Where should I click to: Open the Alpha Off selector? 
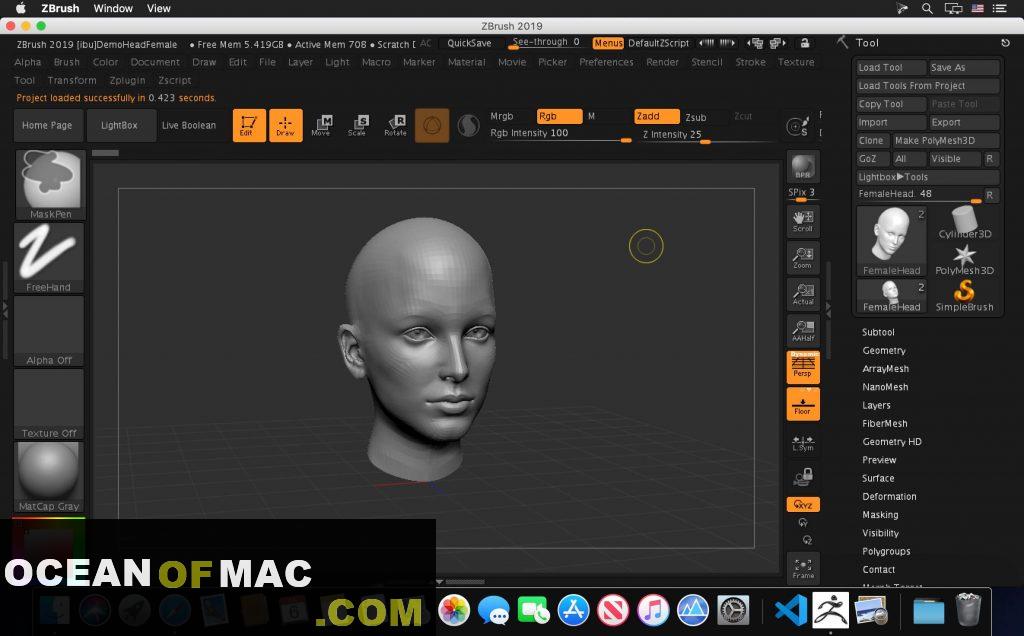click(49, 331)
